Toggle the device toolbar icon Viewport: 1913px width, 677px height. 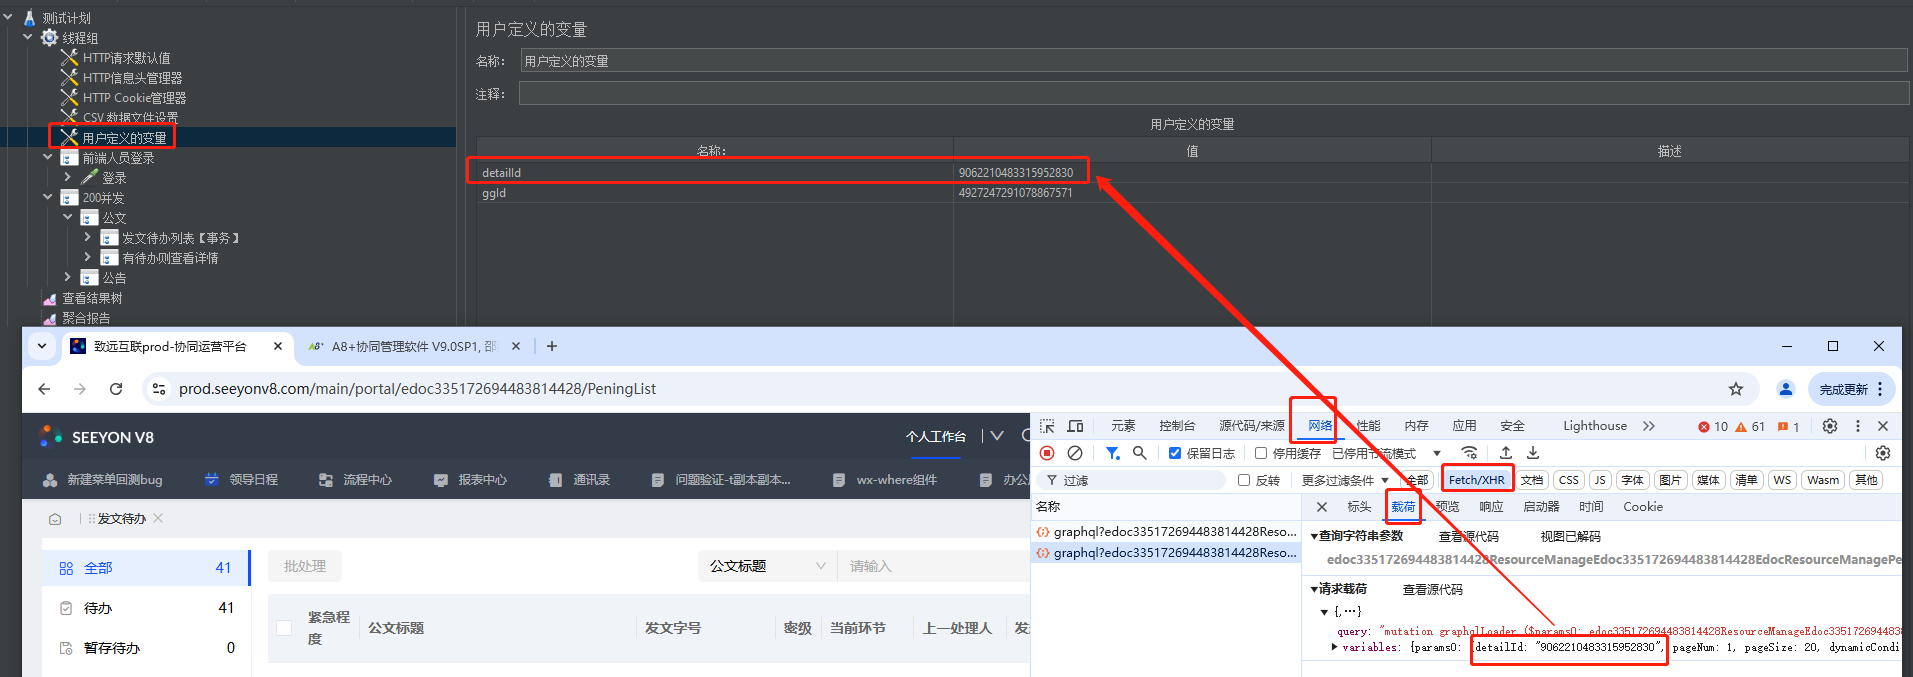tap(1076, 426)
